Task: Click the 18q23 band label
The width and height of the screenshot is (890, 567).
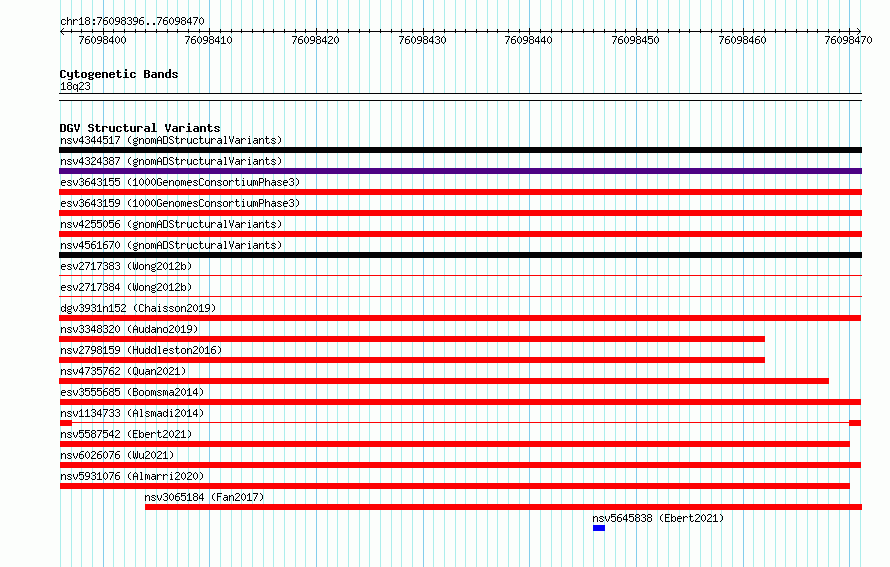Action: pyautogui.click(x=75, y=86)
